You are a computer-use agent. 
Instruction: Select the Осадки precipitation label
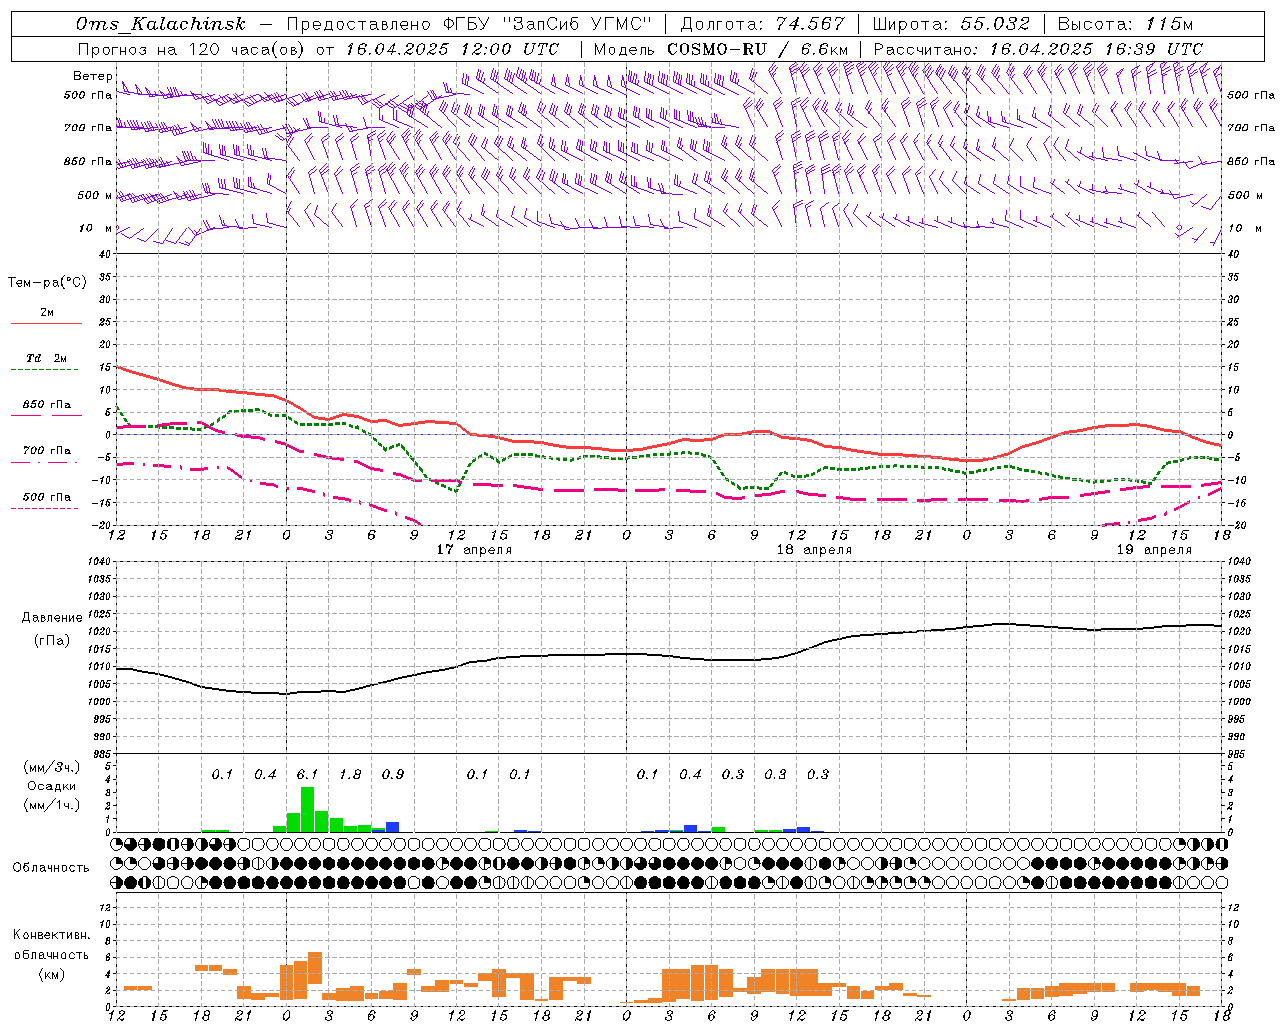pyautogui.click(x=52, y=786)
